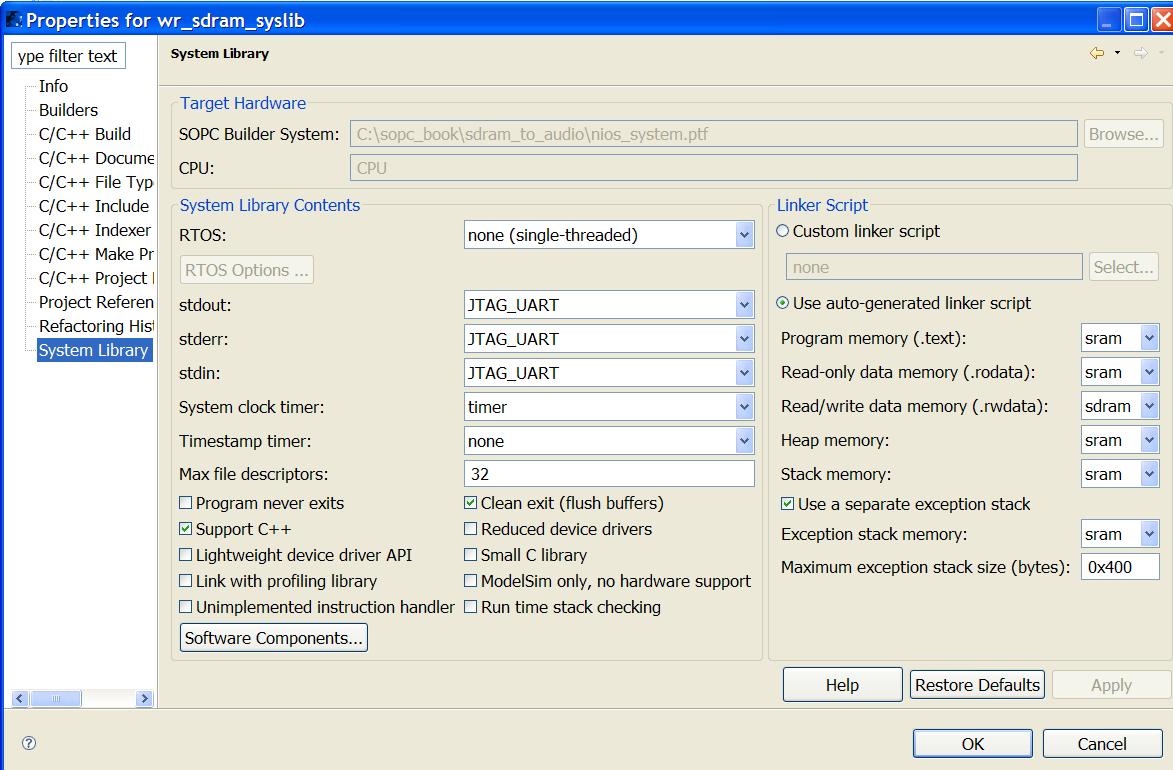1173x770 pixels.
Task: Click the custom linker script path field
Action: click(x=934, y=267)
